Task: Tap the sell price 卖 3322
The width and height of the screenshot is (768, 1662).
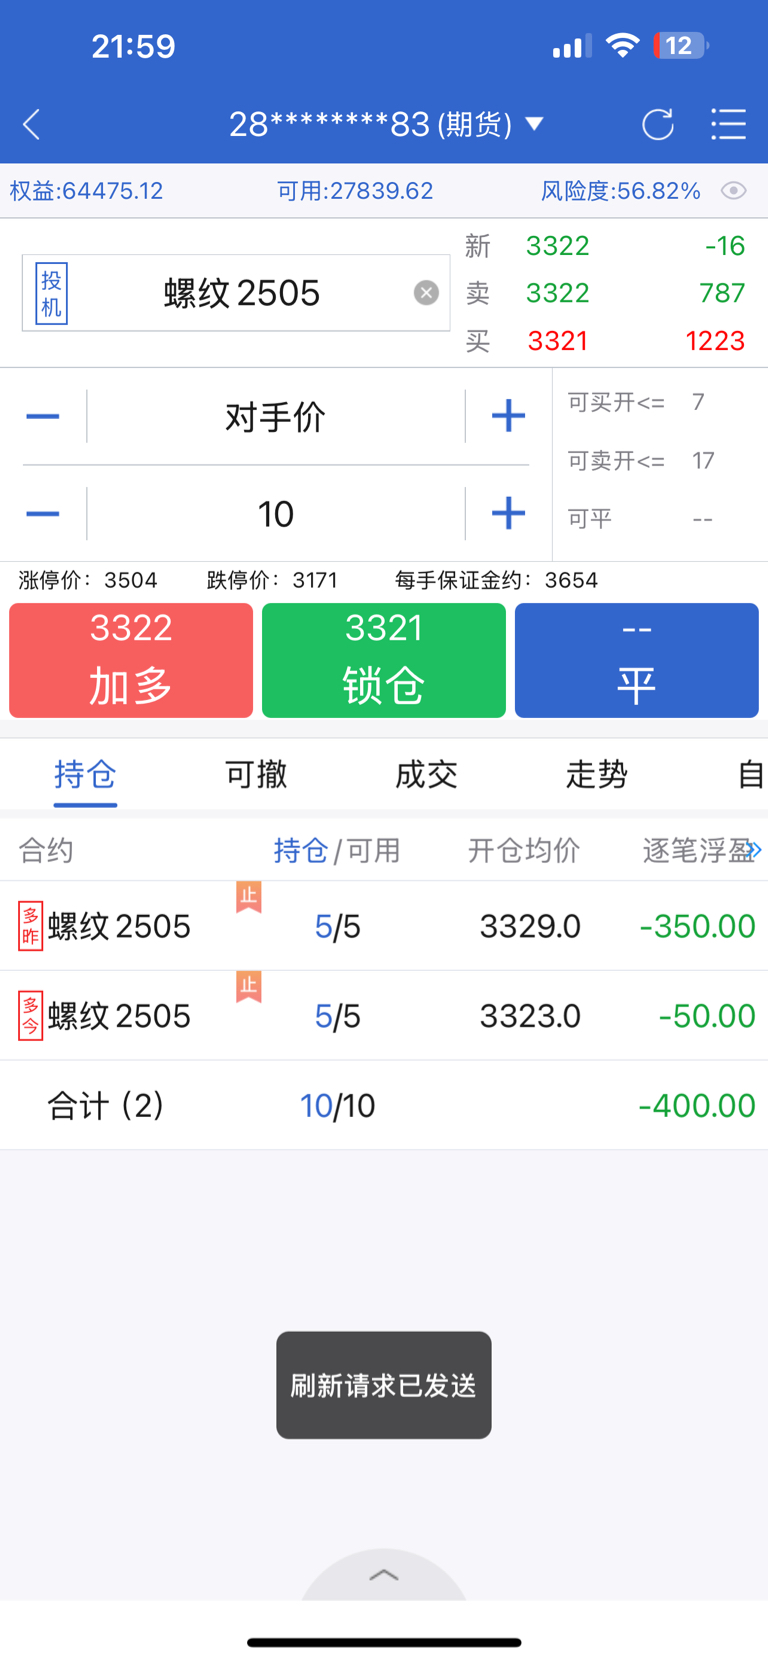Action: 558,293
